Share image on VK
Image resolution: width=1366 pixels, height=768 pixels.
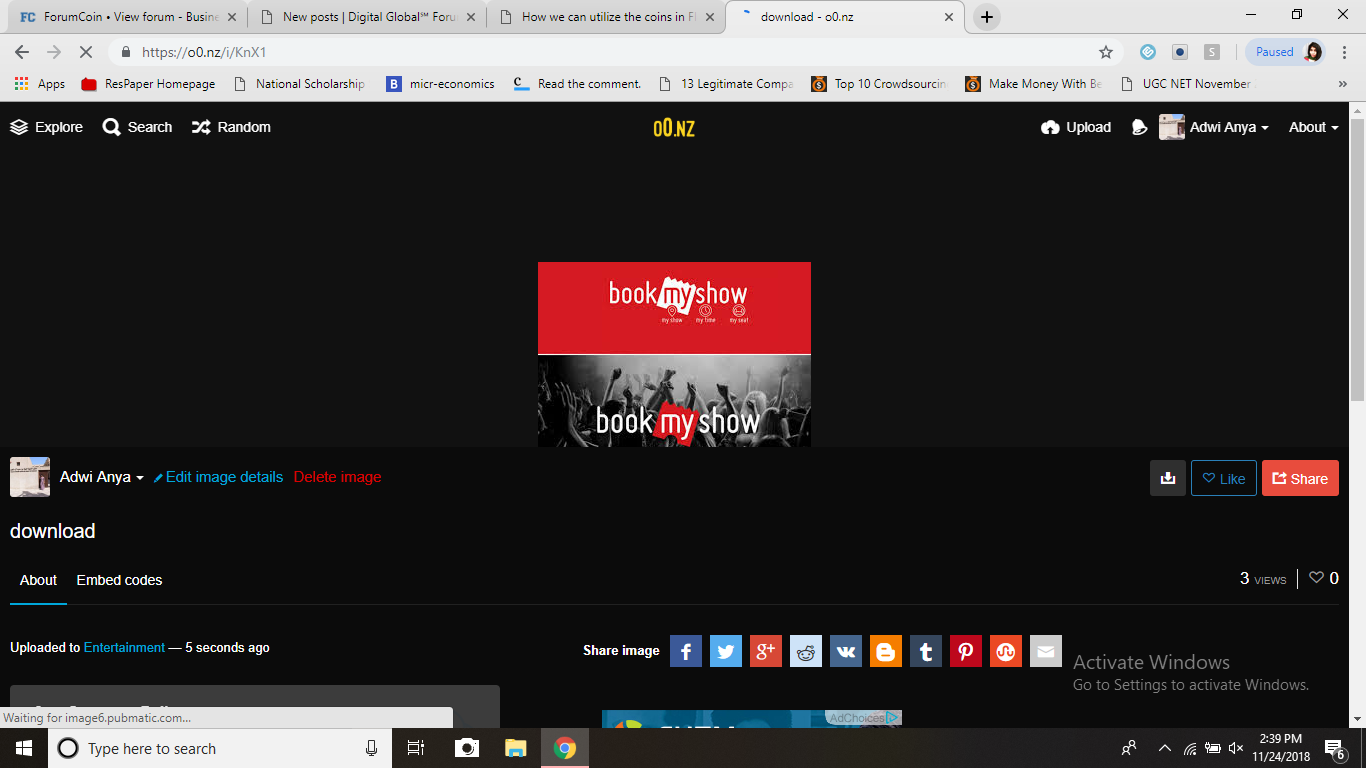pos(846,651)
